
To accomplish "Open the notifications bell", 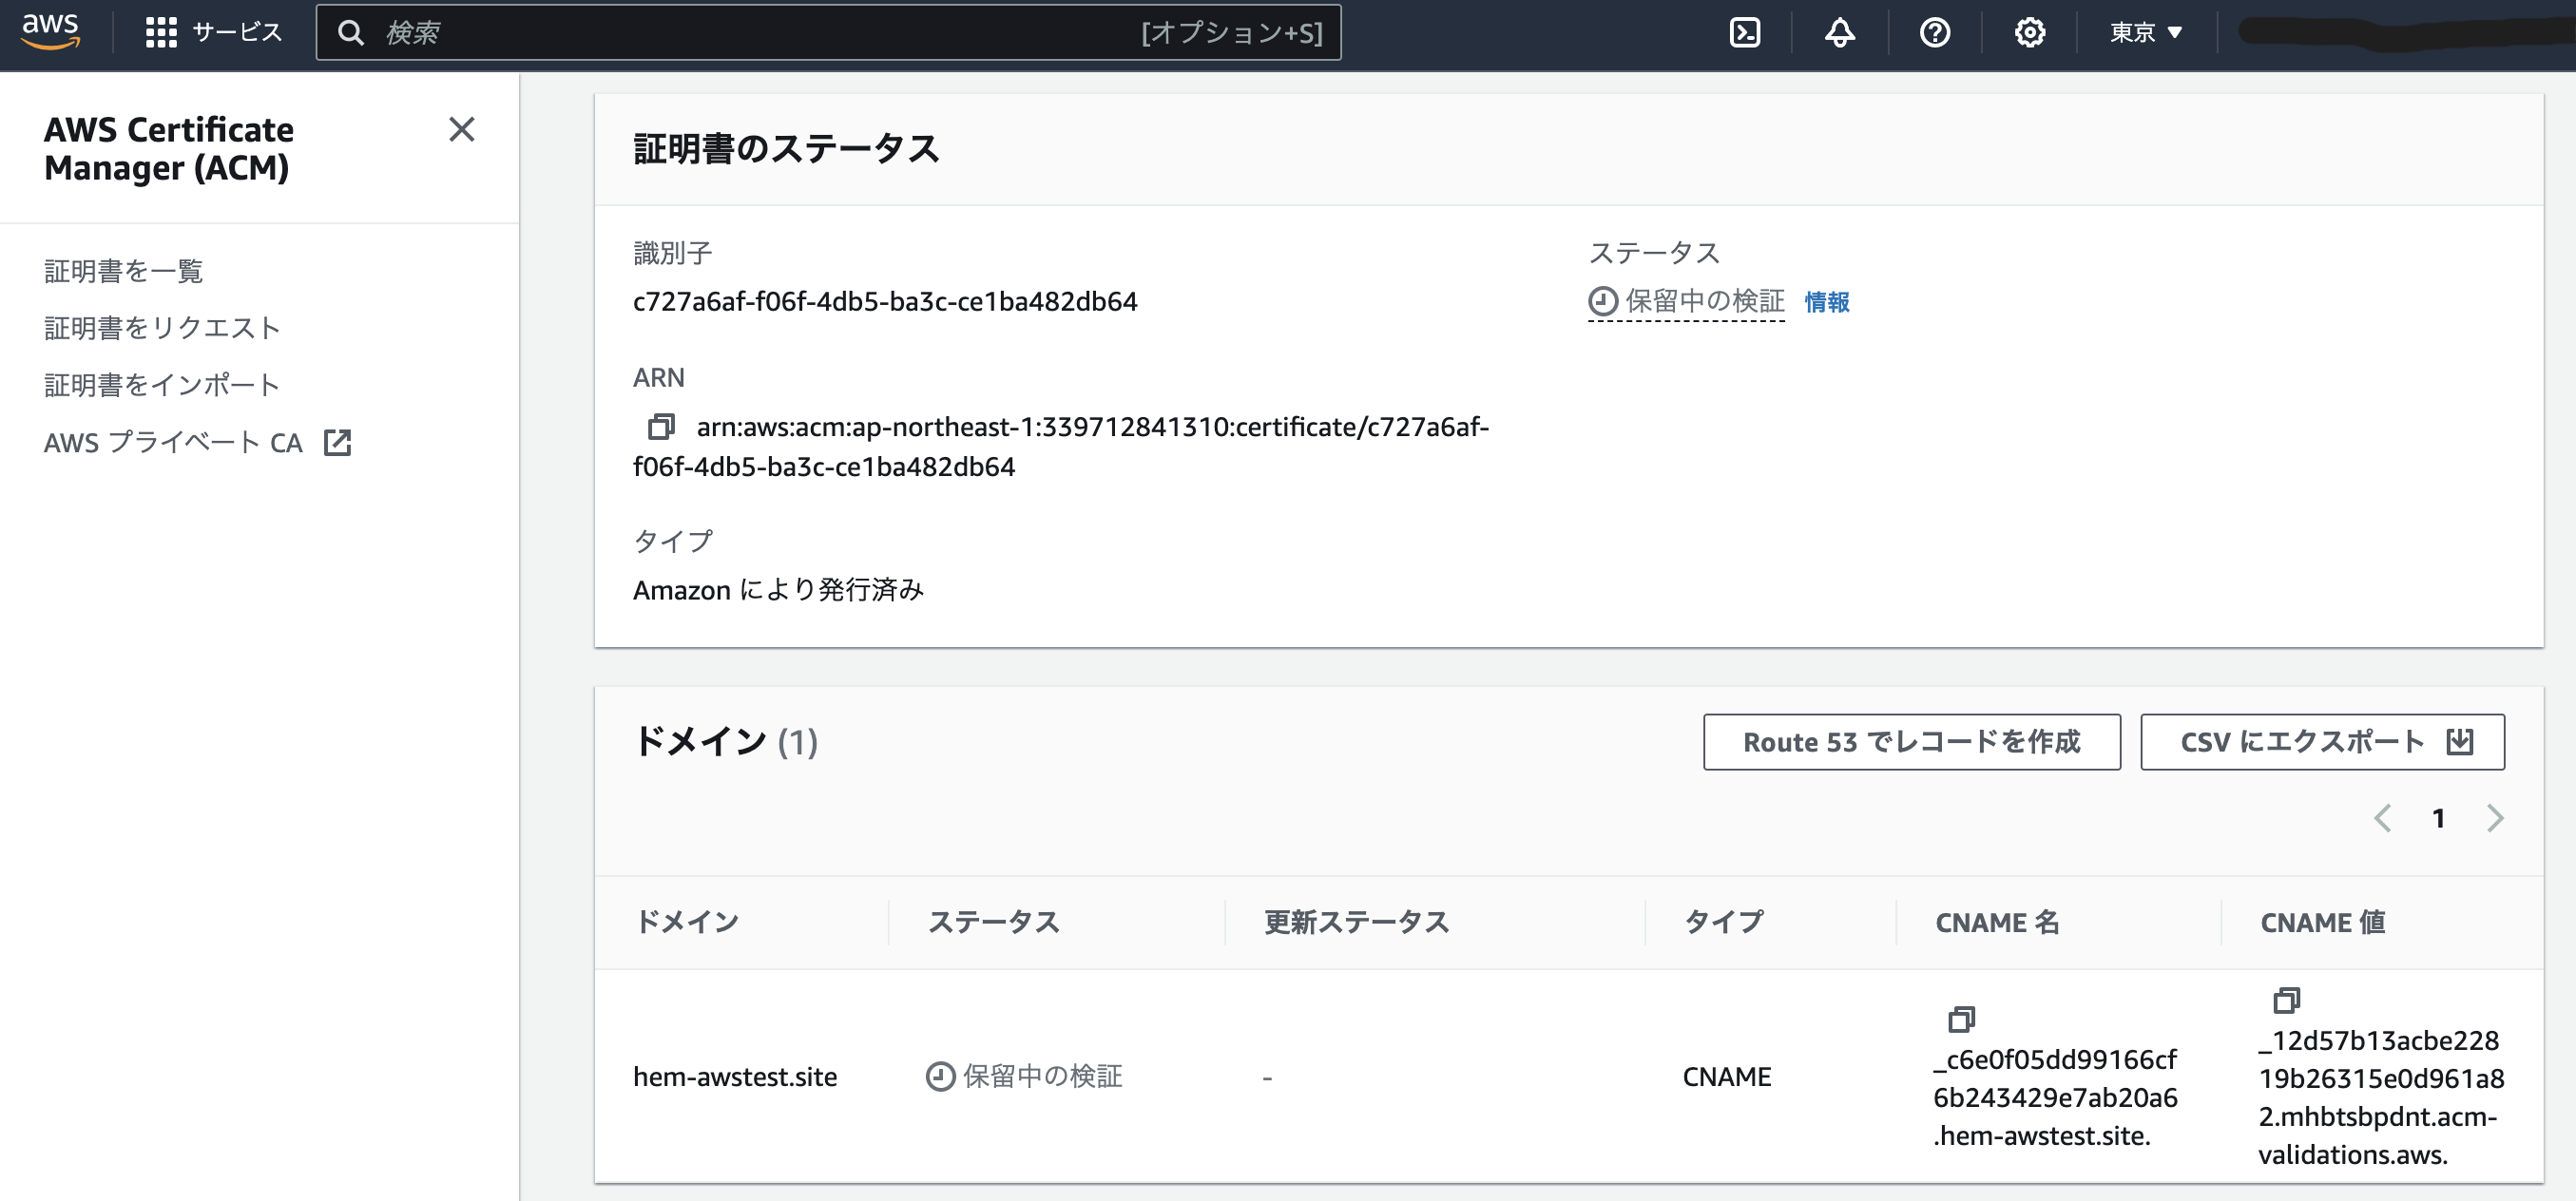I will (x=1839, y=32).
